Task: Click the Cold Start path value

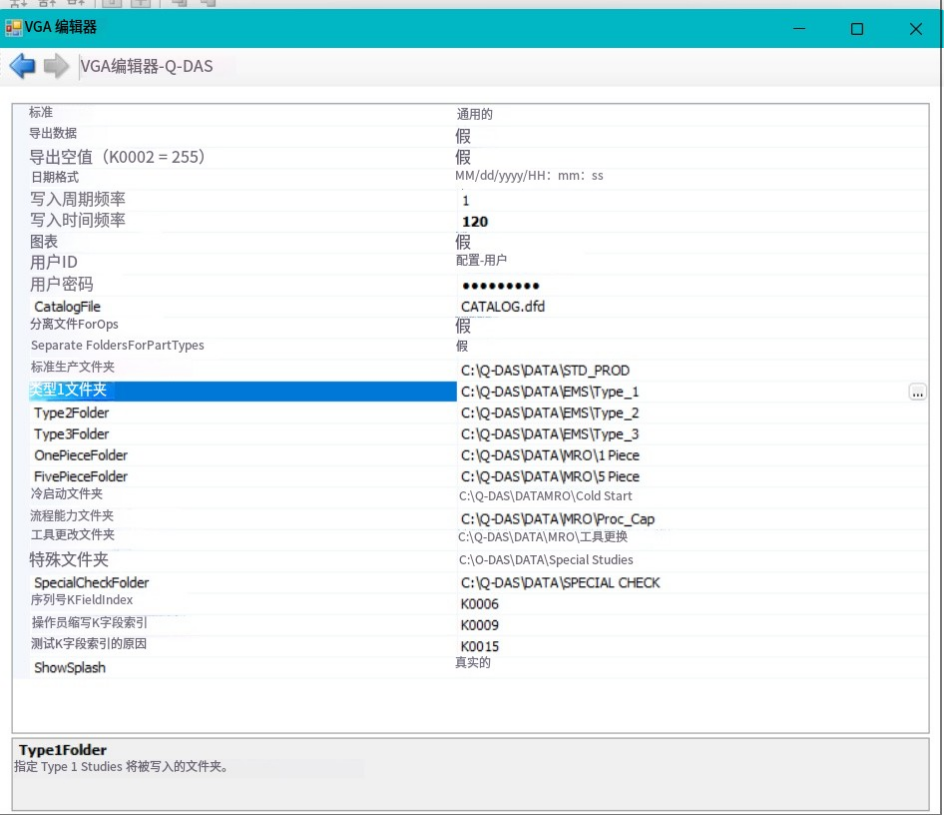Action: (x=545, y=496)
